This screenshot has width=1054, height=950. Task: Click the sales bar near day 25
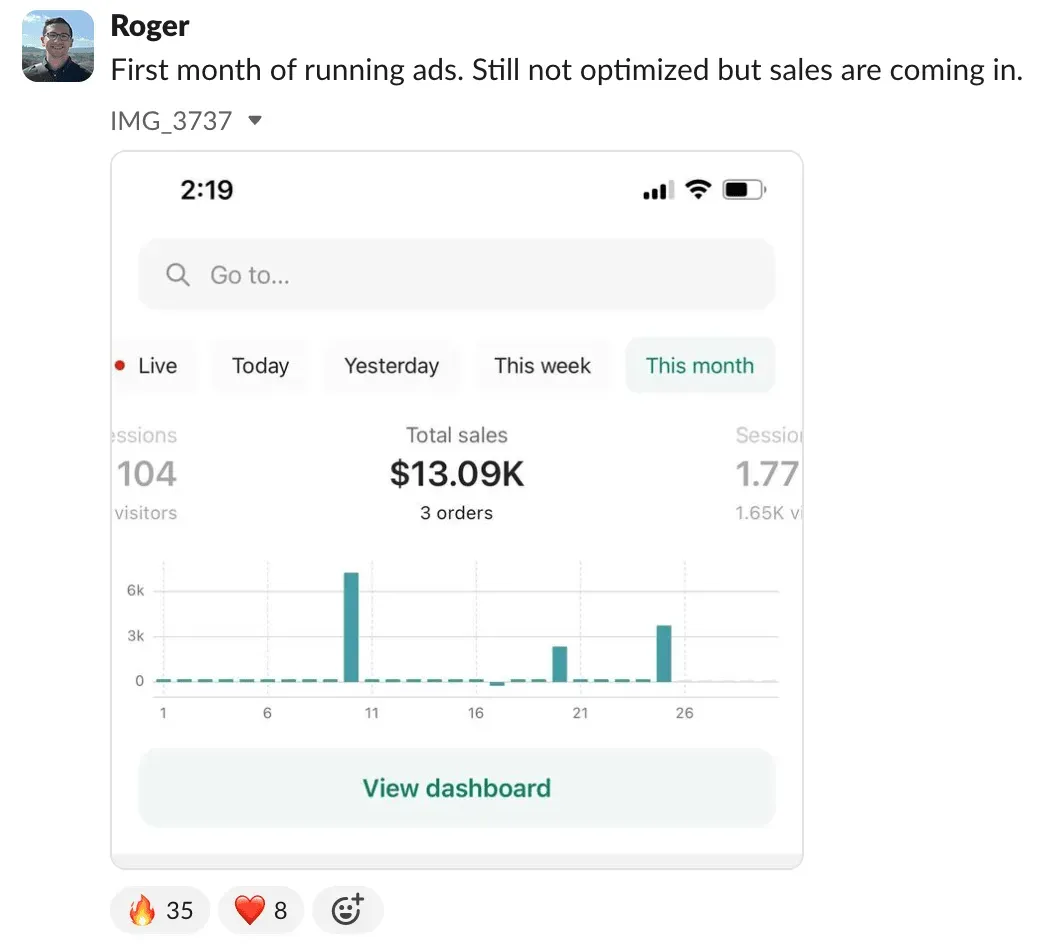click(x=663, y=654)
